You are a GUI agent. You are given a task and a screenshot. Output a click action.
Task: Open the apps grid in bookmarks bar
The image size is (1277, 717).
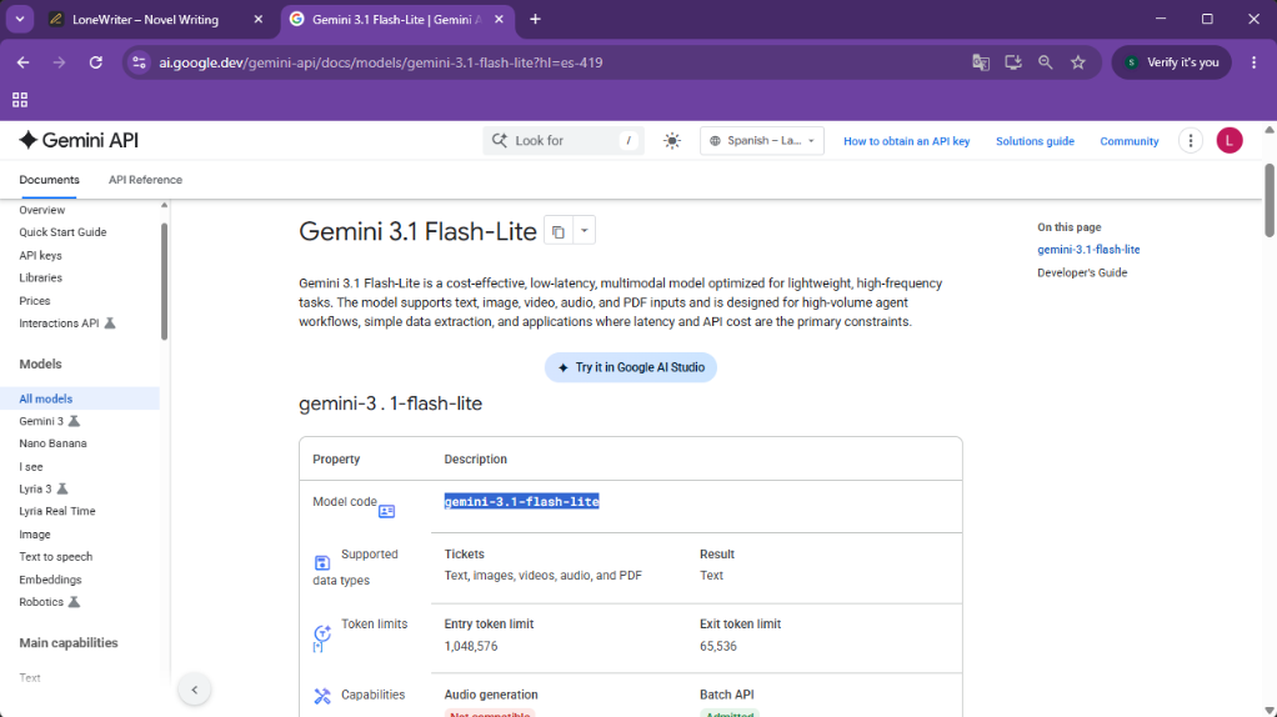tap(20, 100)
